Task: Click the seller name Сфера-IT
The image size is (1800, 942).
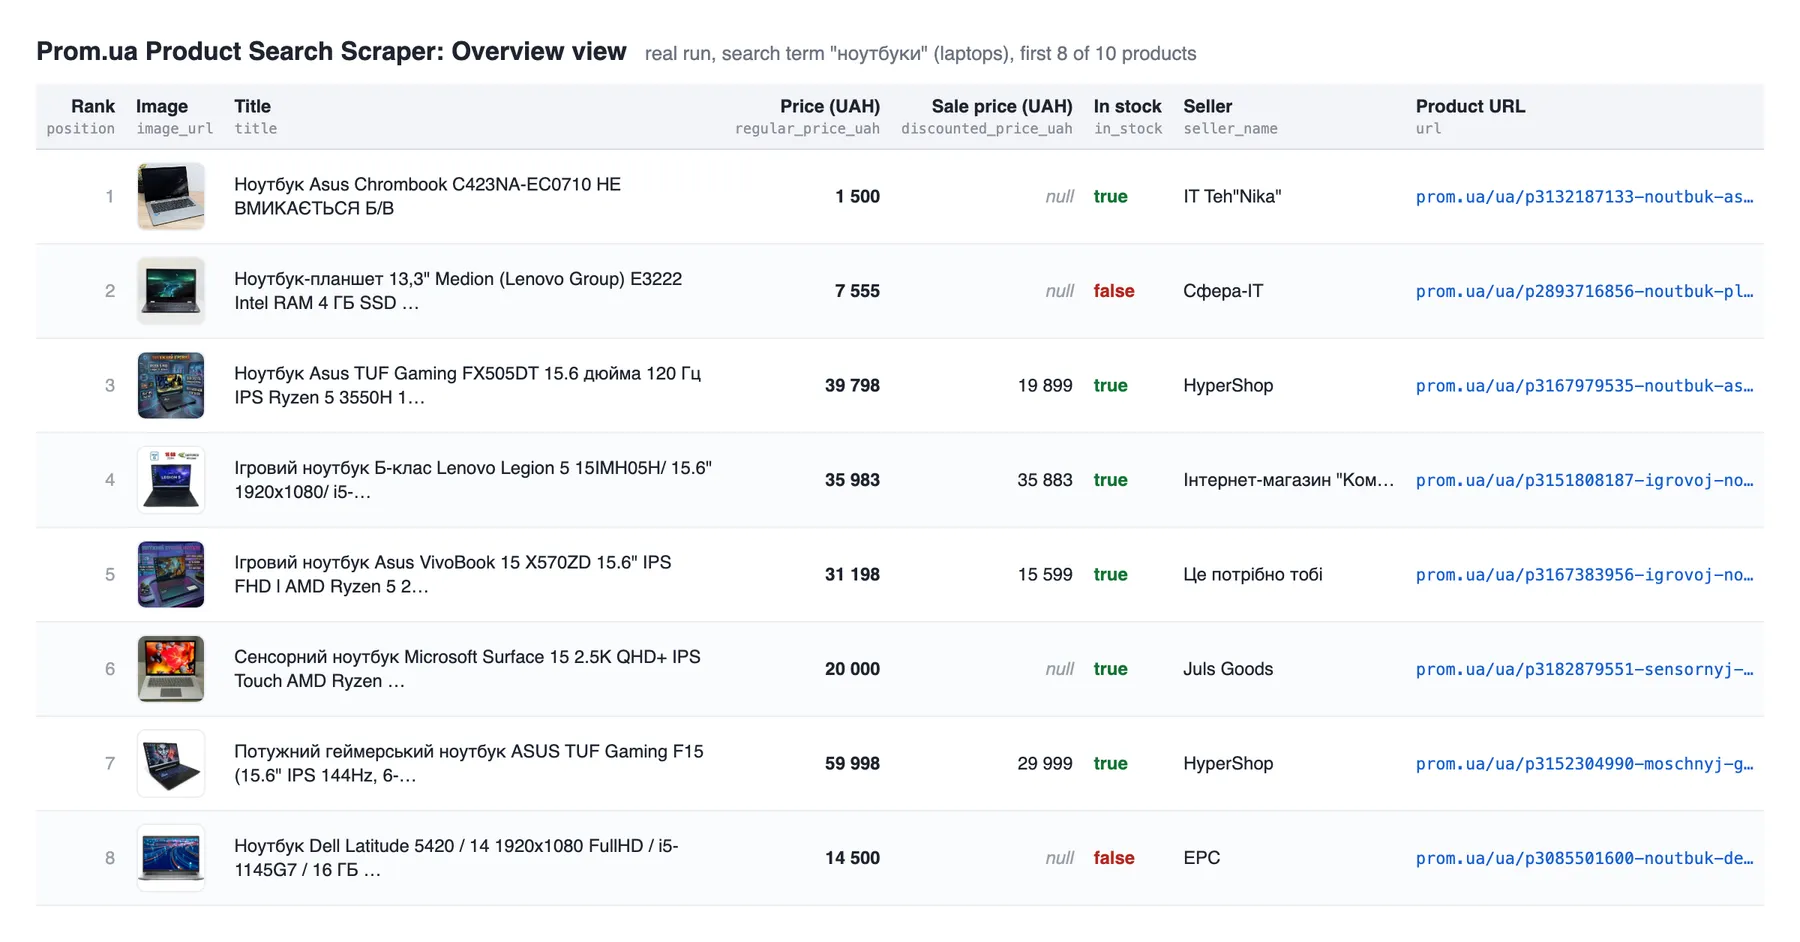Action: pos(1223,291)
